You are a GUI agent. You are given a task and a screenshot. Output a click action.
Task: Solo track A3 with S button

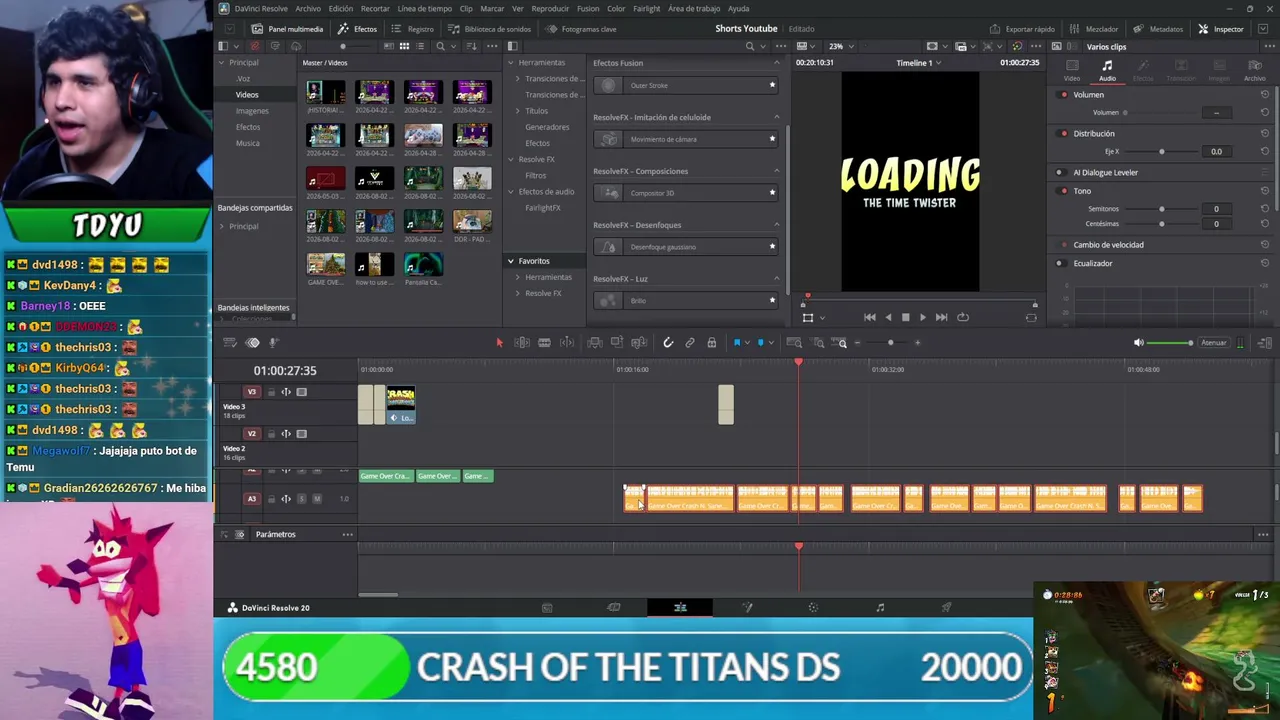301,498
